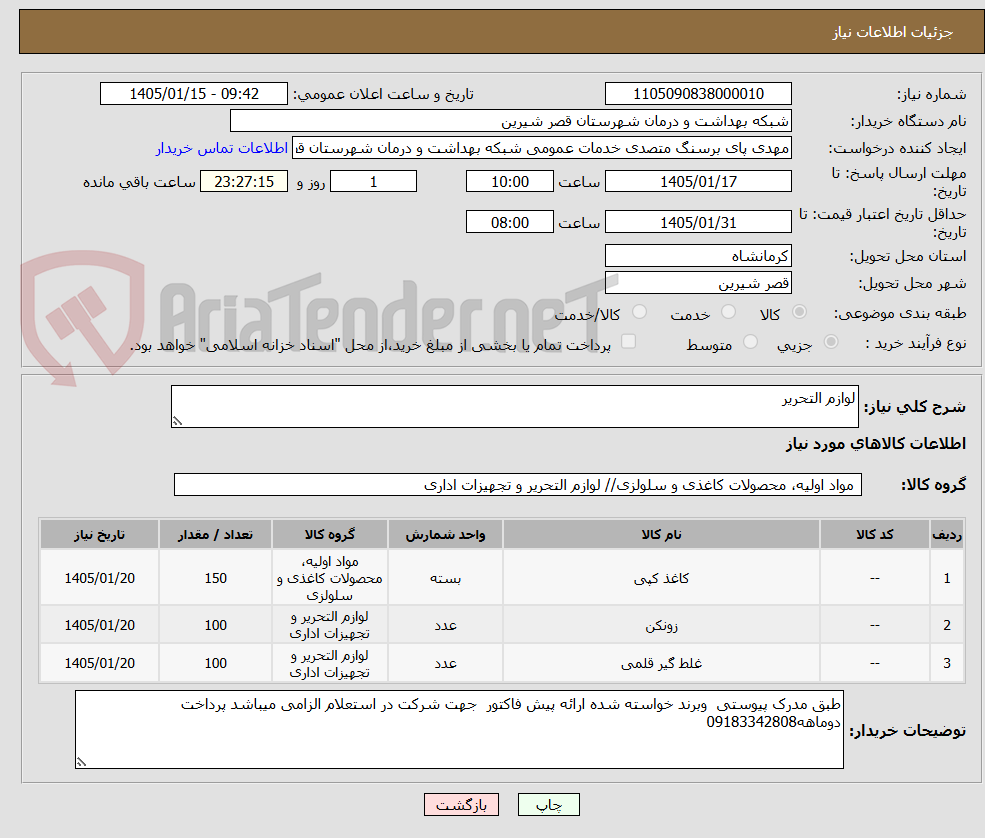Select the جزیی purchase type radio
The width and height of the screenshot is (985, 838).
(830, 342)
